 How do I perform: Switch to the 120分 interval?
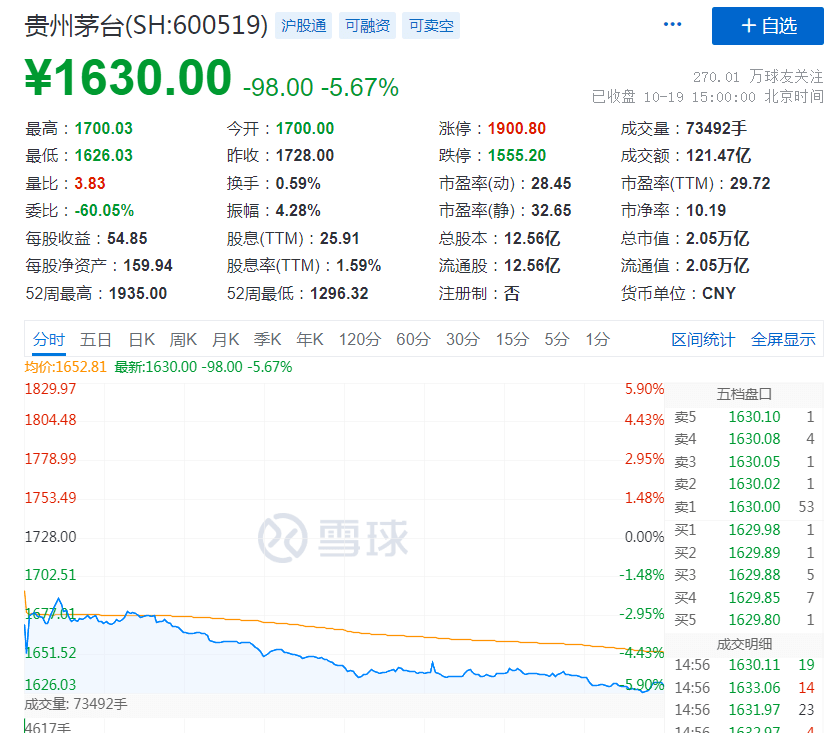359,340
